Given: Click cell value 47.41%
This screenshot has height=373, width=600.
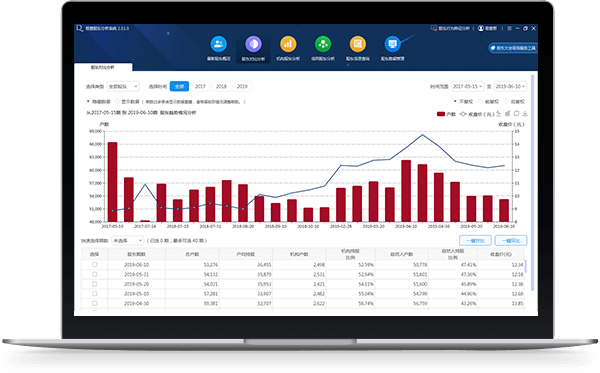Looking at the screenshot, I should click(468, 265).
